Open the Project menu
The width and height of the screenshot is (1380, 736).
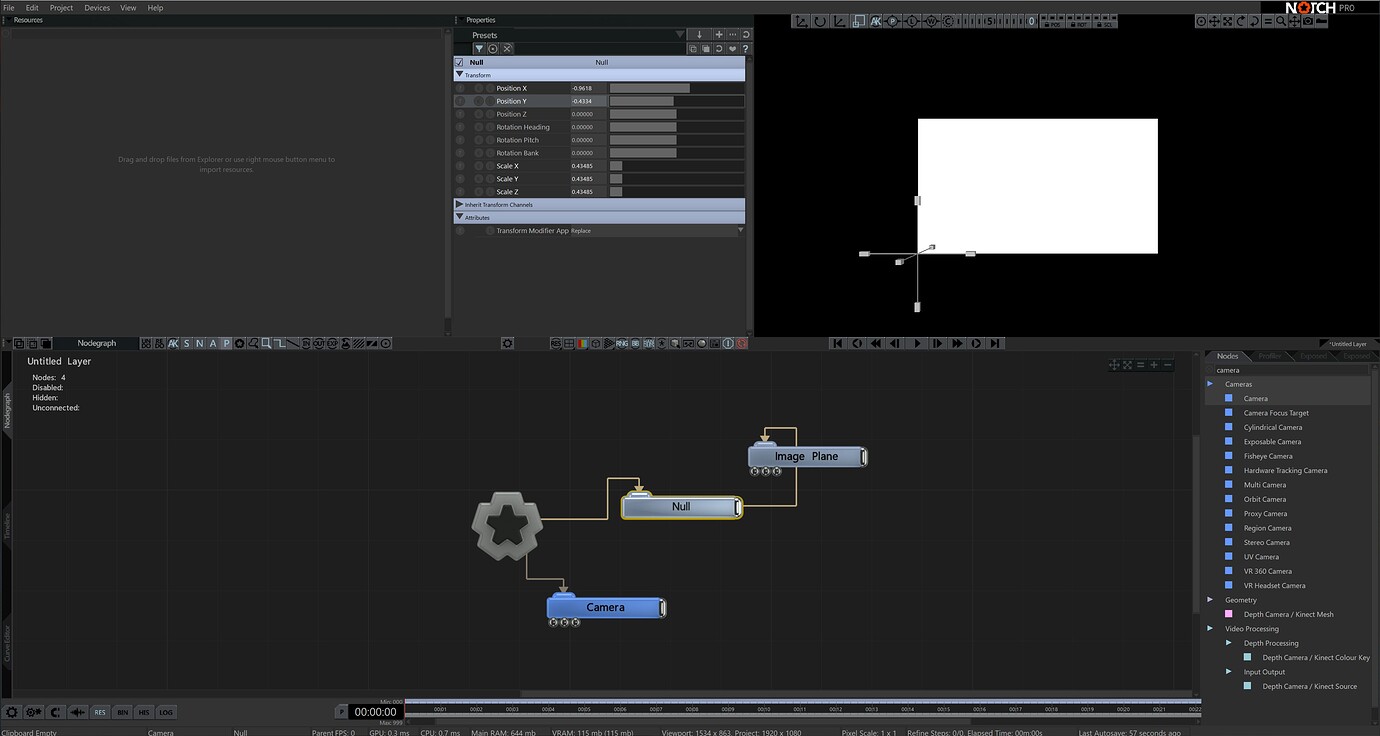click(x=61, y=7)
